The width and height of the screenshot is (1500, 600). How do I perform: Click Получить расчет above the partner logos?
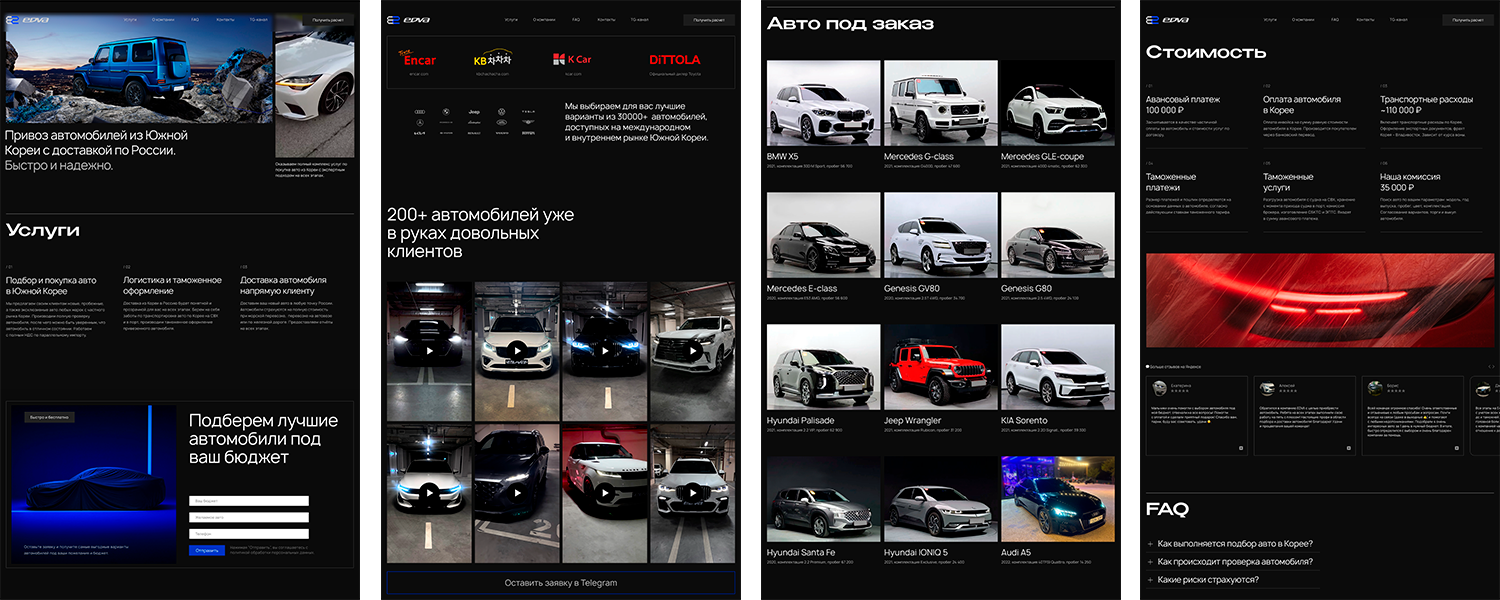709,20
